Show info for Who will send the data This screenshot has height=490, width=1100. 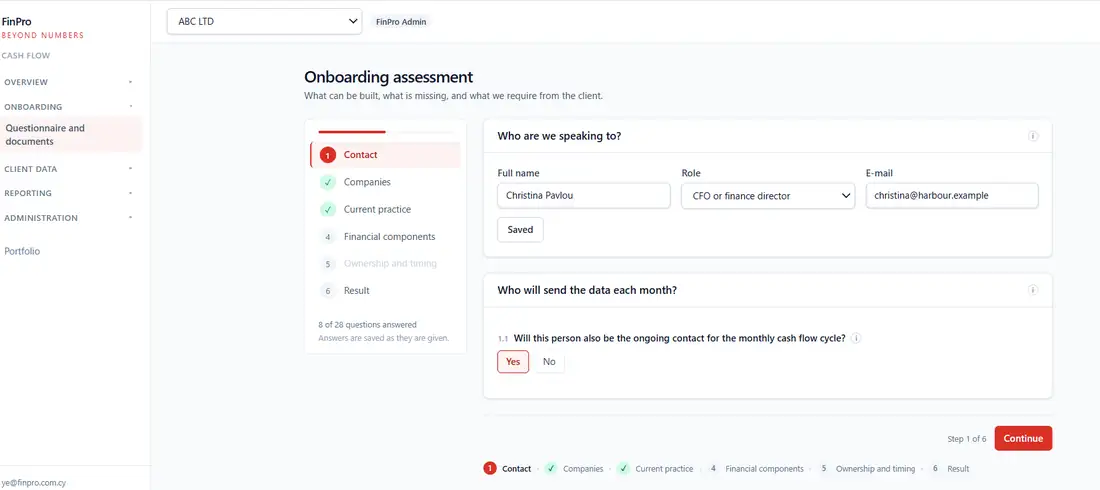(1033, 290)
